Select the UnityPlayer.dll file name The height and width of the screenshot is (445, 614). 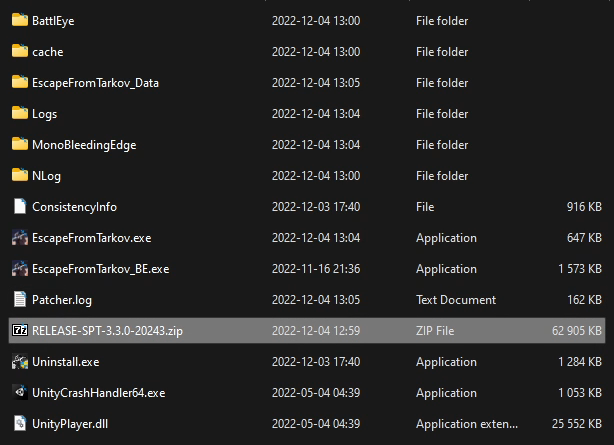click(x=70, y=424)
